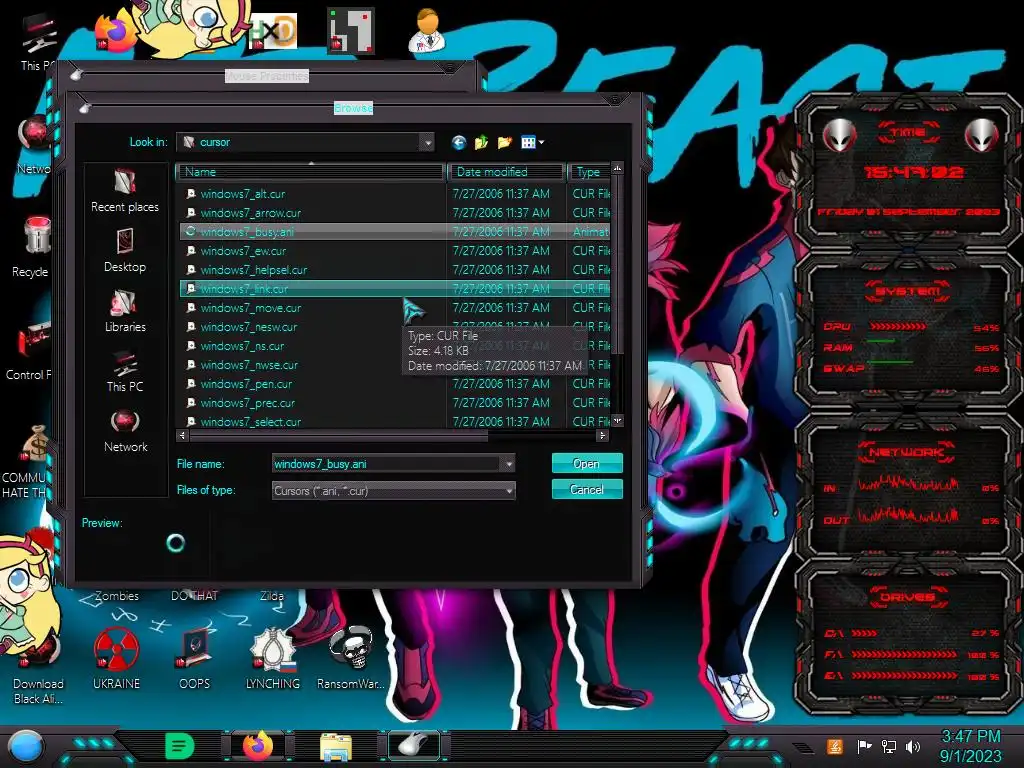1024x768 pixels.
Task: Open the HxD desktop icon
Action: coord(273,31)
